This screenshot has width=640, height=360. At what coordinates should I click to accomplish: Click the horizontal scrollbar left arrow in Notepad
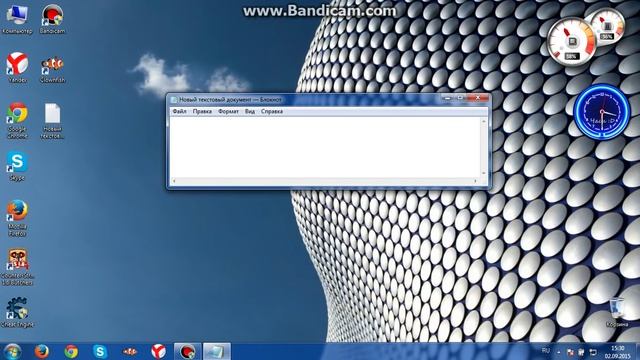click(174, 181)
